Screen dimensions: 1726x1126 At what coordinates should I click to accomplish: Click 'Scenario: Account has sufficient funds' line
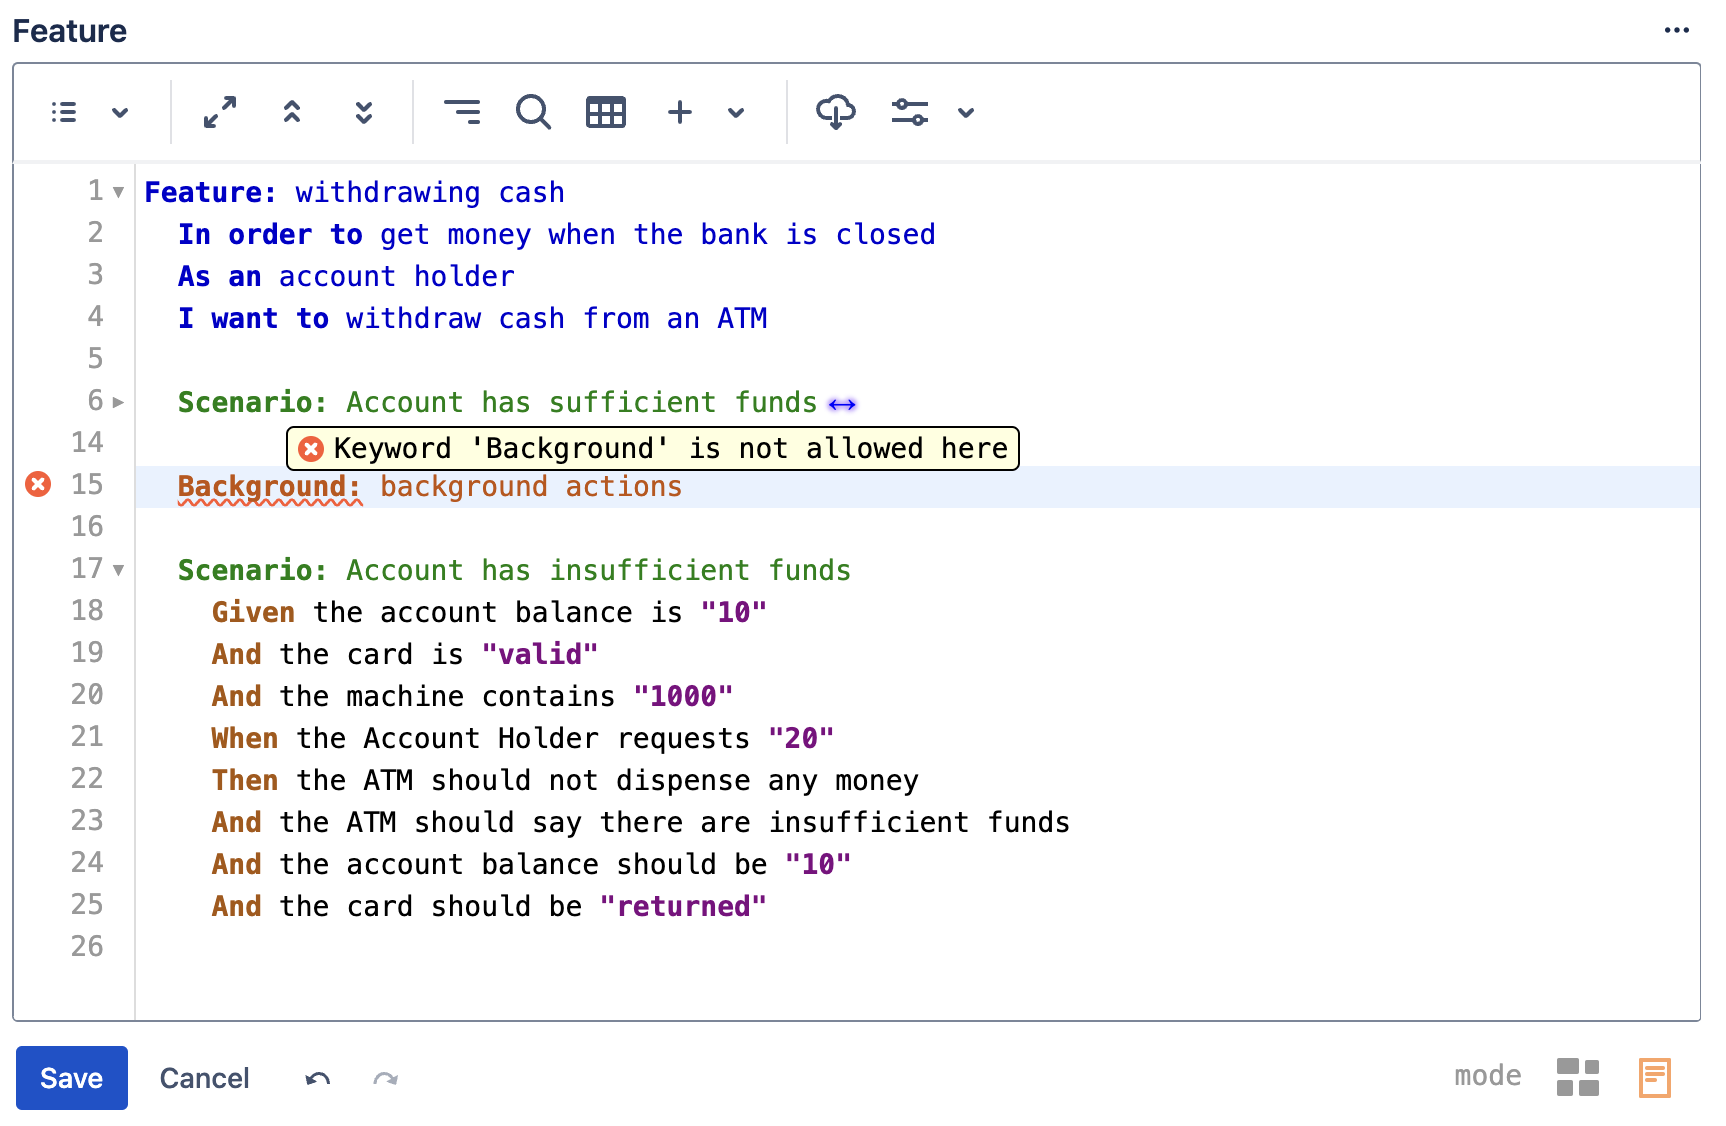(x=498, y=402)
